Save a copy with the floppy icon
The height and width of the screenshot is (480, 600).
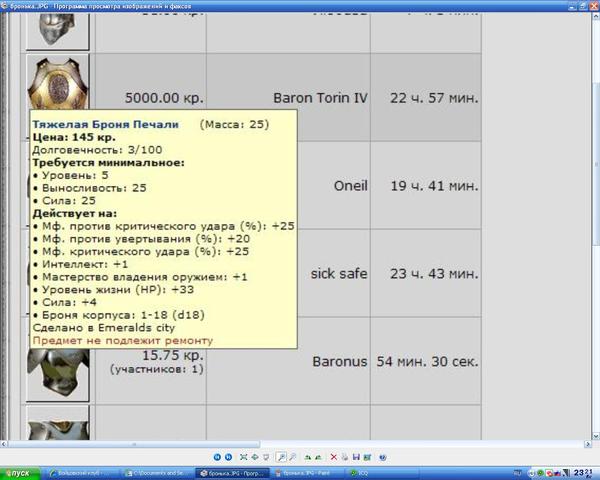(x=356, y=457)
